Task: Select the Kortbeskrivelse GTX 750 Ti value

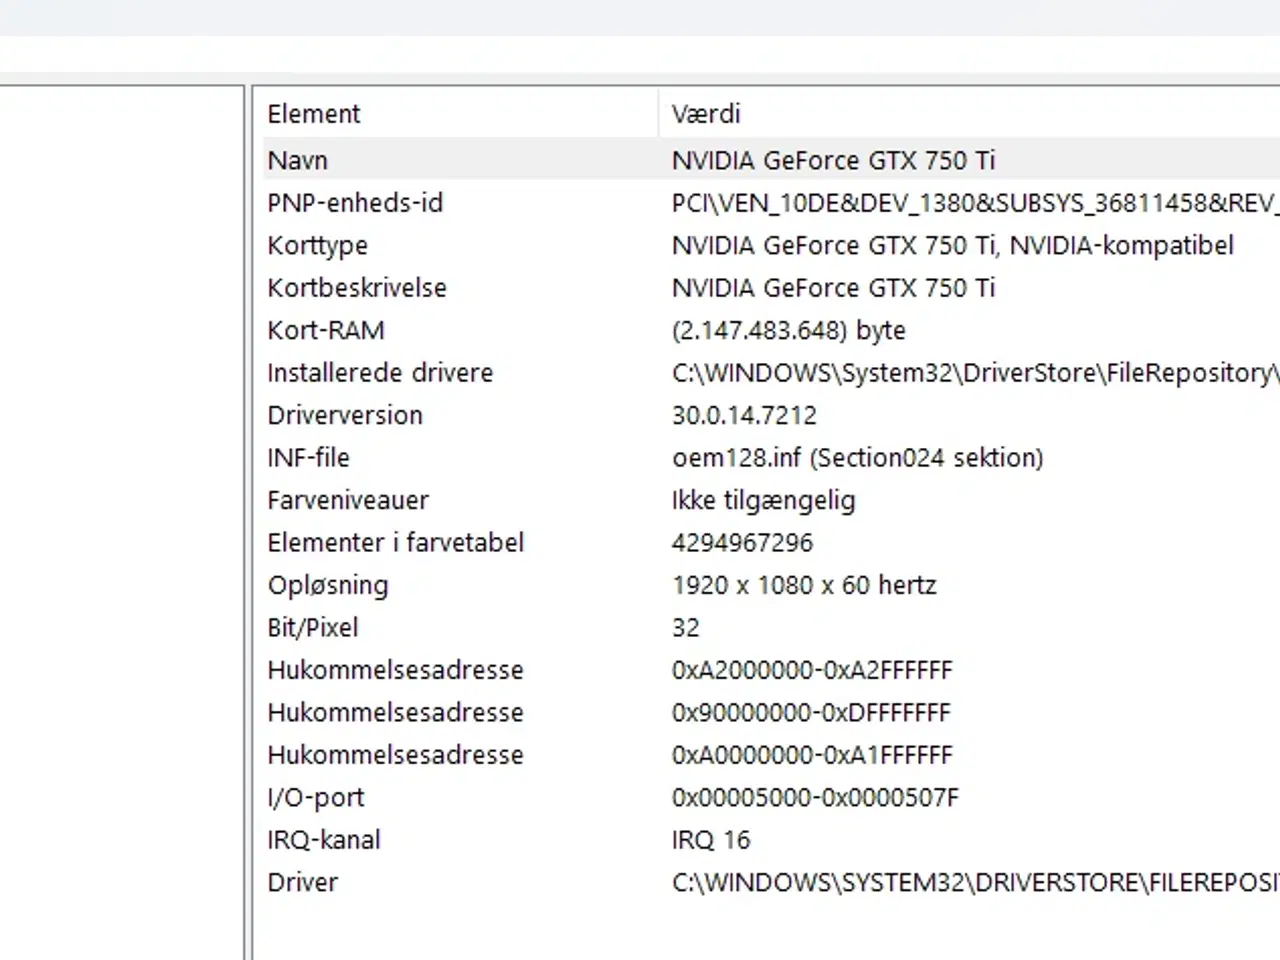Action: (833, 288)
